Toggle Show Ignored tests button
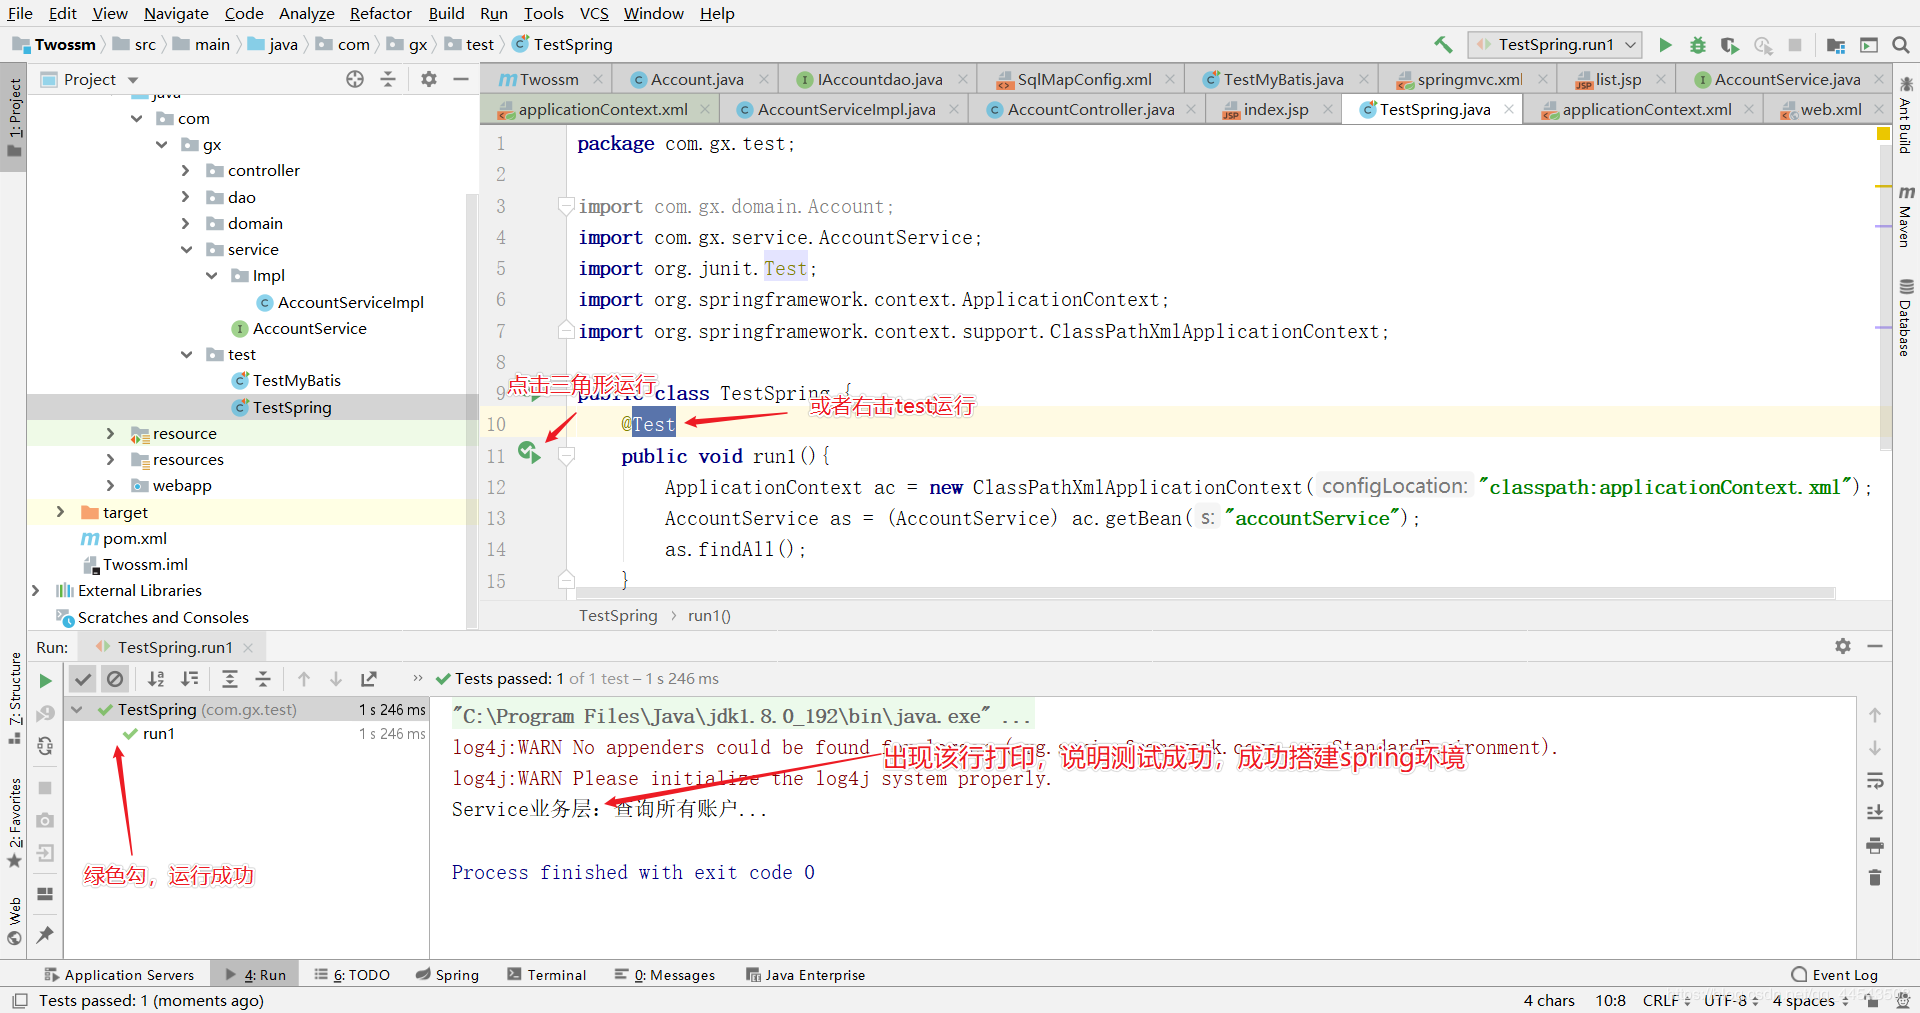Image resolution: width=1920 pixels, height=1013 pixels. pos(115,679)
